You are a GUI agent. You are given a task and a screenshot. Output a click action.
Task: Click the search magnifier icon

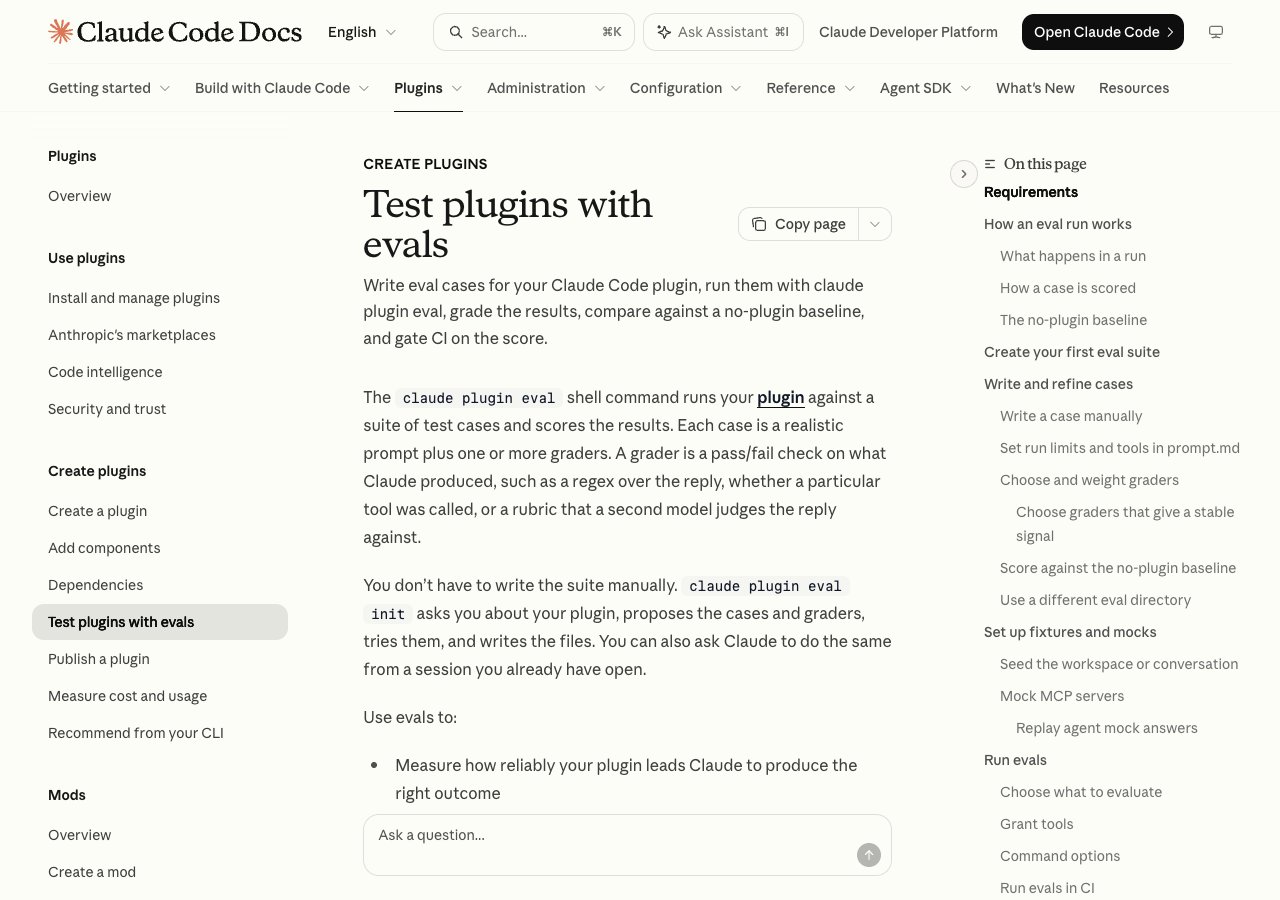pos(456,32)
